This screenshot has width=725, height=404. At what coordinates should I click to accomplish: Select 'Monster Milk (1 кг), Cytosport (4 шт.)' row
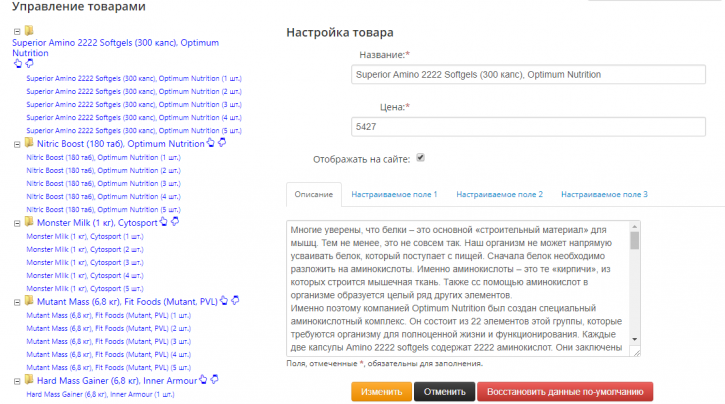pos(85,275)
